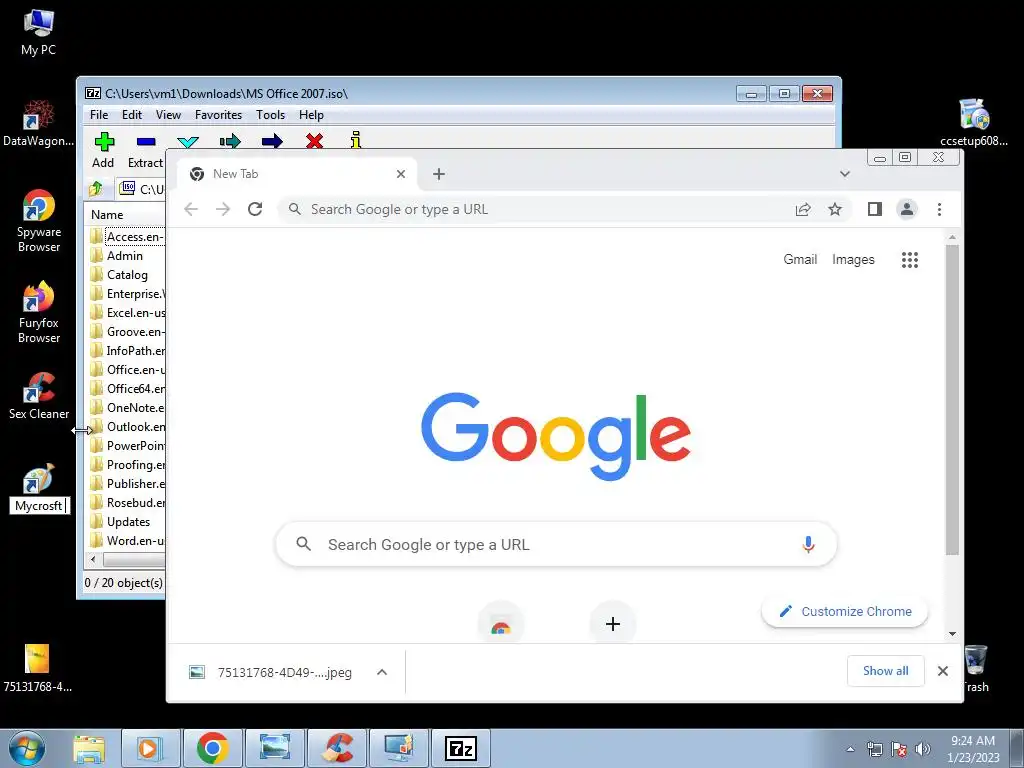Open the 7-Zip Favorites menu

tap(218, 115)
